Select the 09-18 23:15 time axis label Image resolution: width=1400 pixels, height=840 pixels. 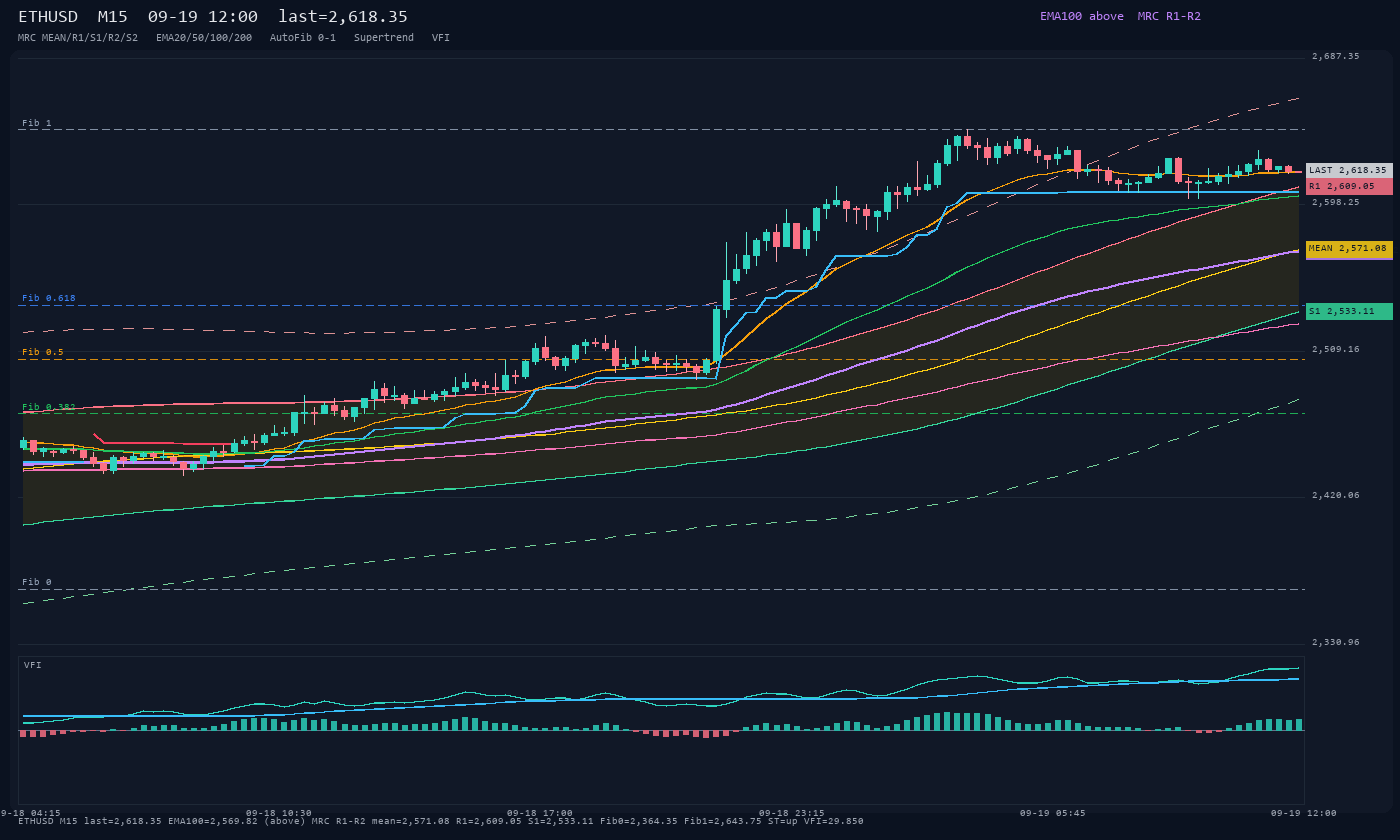(792, 813)
